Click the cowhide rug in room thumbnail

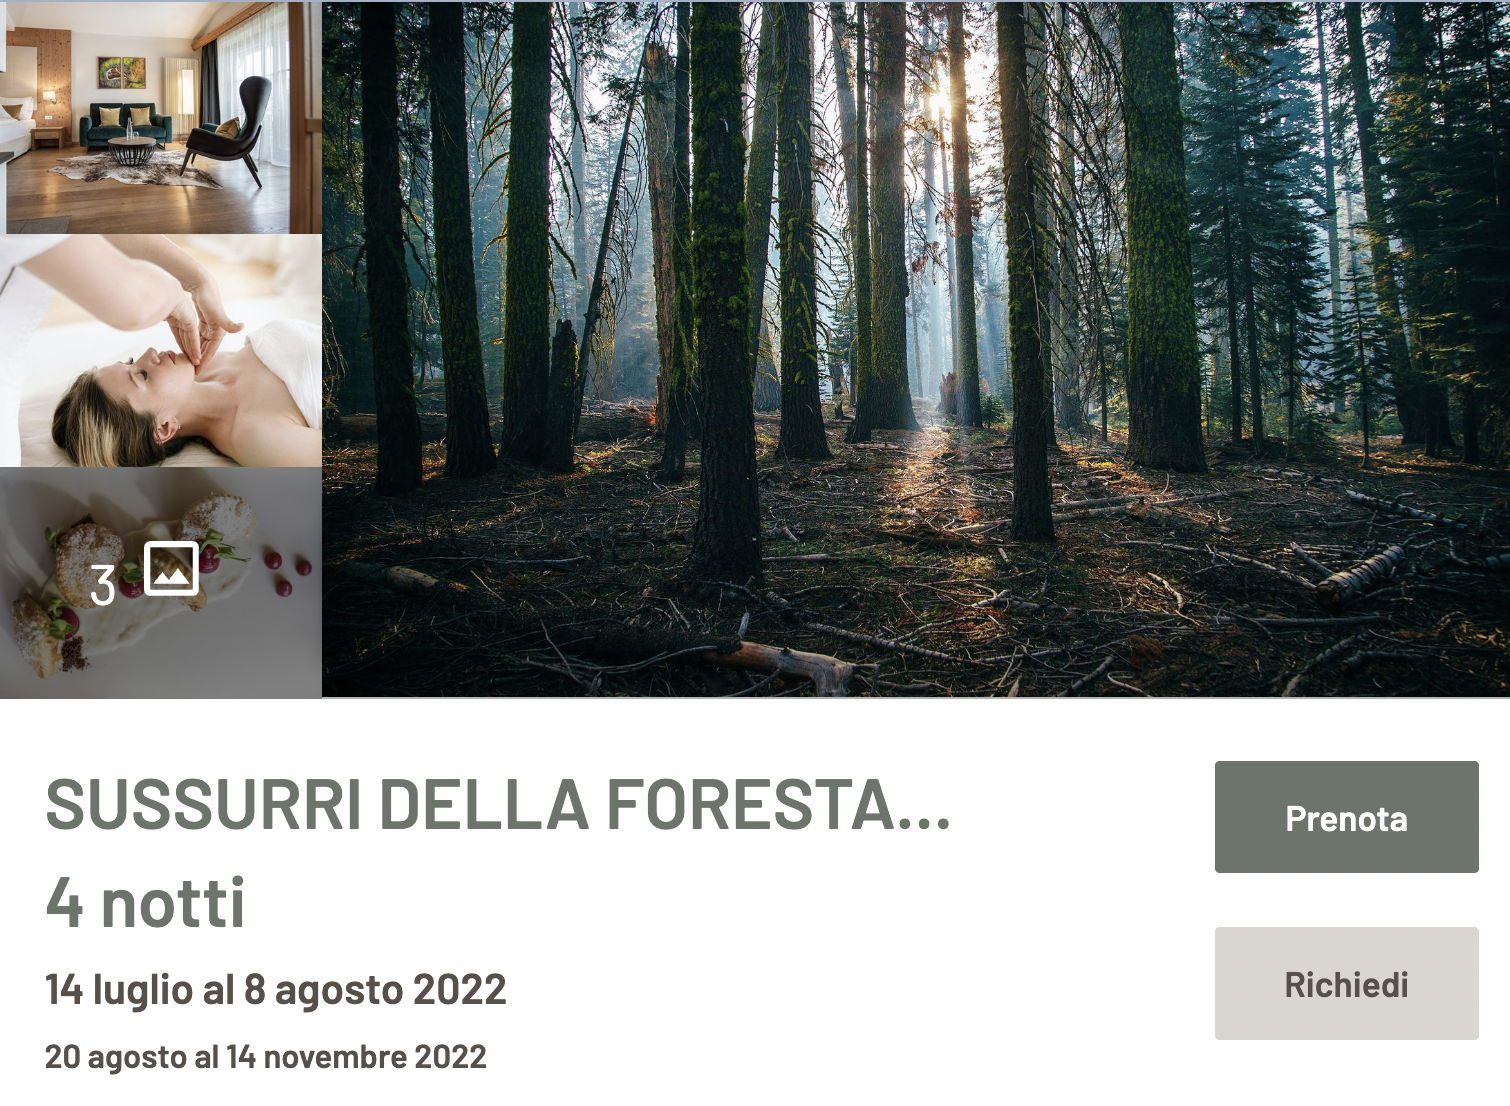135,170
